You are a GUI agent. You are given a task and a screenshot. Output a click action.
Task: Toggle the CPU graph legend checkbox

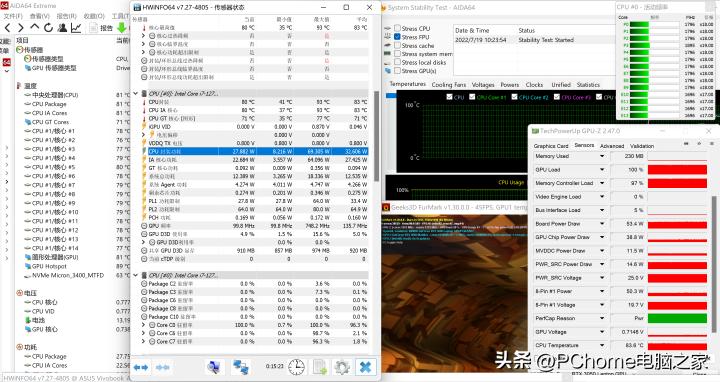pos(449,97)
